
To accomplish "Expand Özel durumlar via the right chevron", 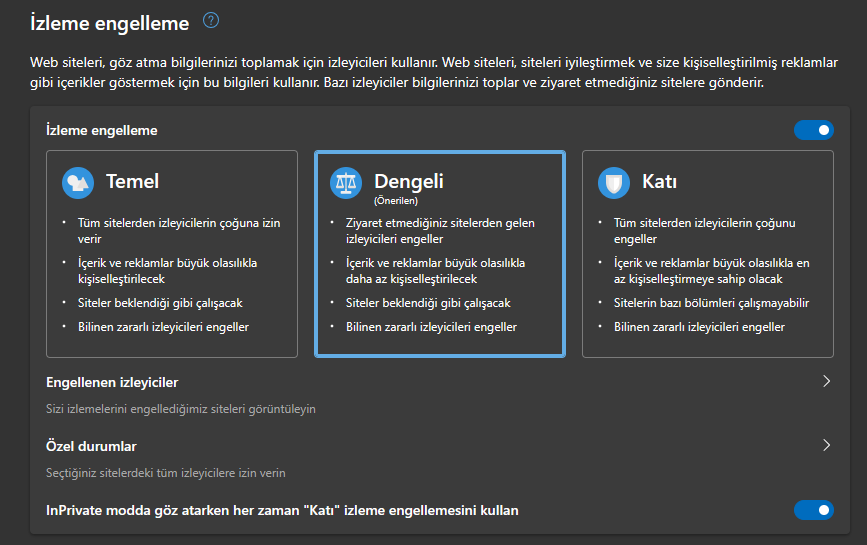I will [x=826, y=445].
